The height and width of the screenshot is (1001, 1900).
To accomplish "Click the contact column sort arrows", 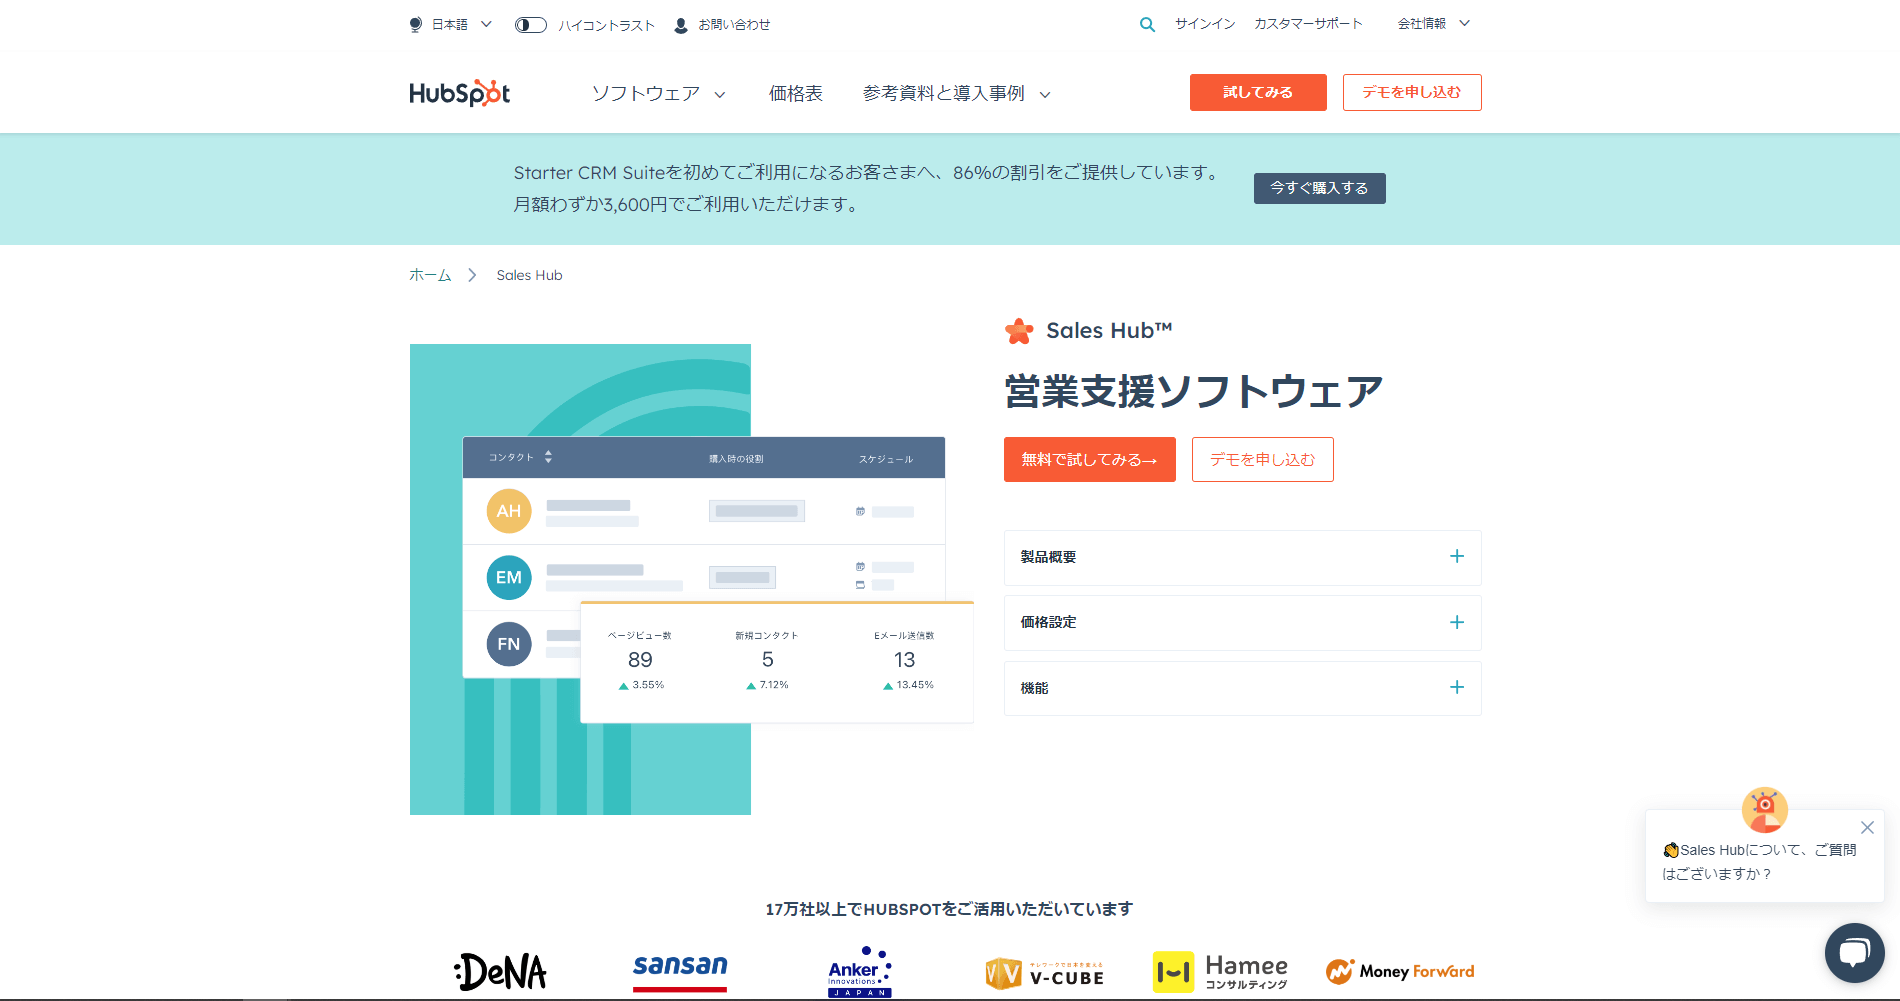I will pyautogui.click(x=548, y=457).
